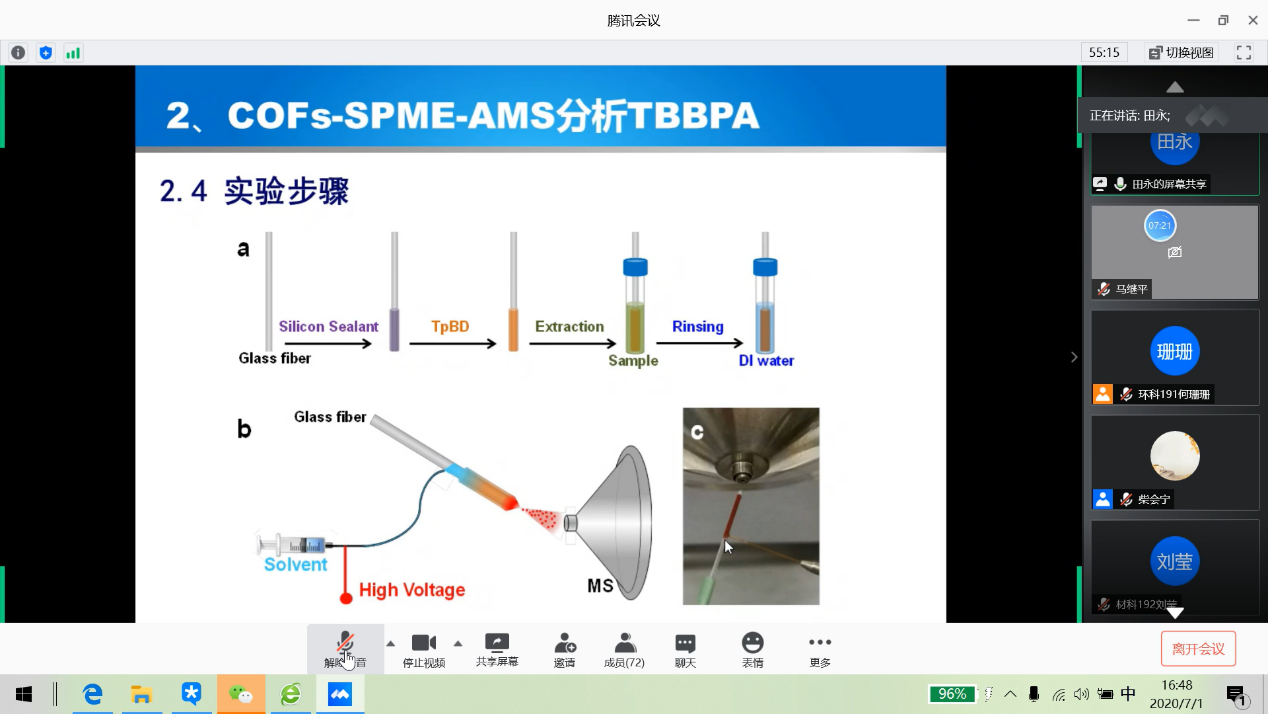This screenshot has width=1268, height=714.
Task: Stop video with 停止视频 button
Action: 424,648
